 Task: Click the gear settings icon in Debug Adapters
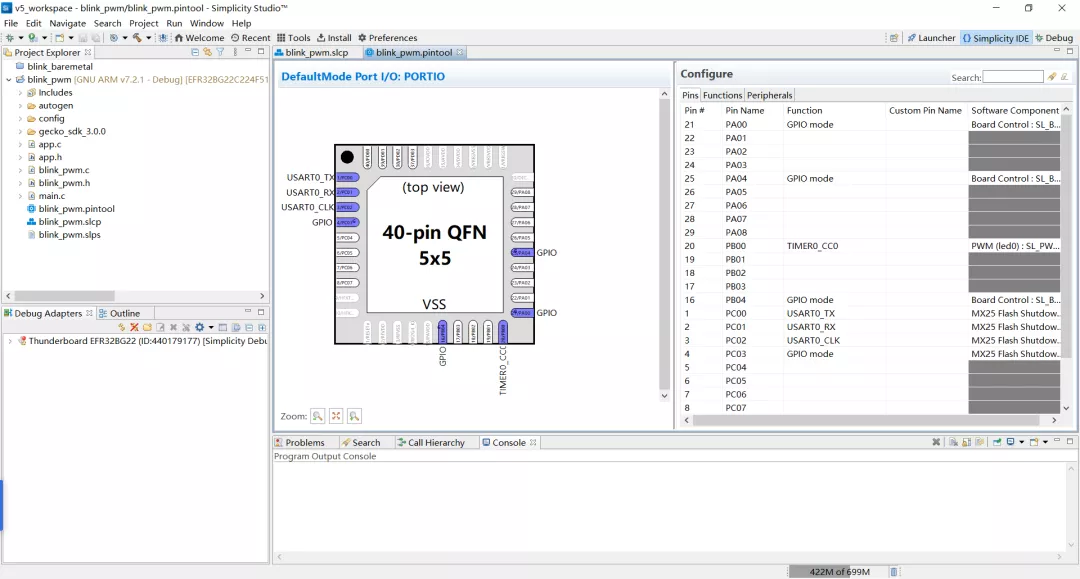[x=200, y=328]
